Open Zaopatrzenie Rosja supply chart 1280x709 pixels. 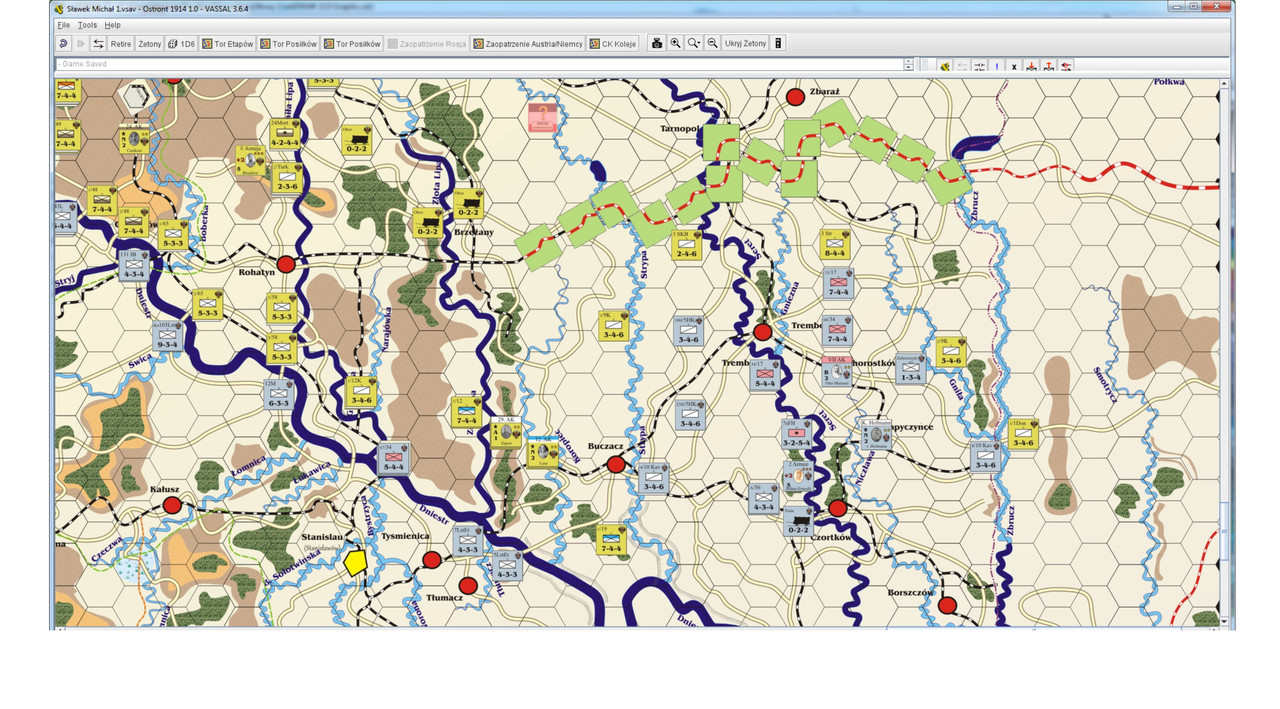pos(427,44)
